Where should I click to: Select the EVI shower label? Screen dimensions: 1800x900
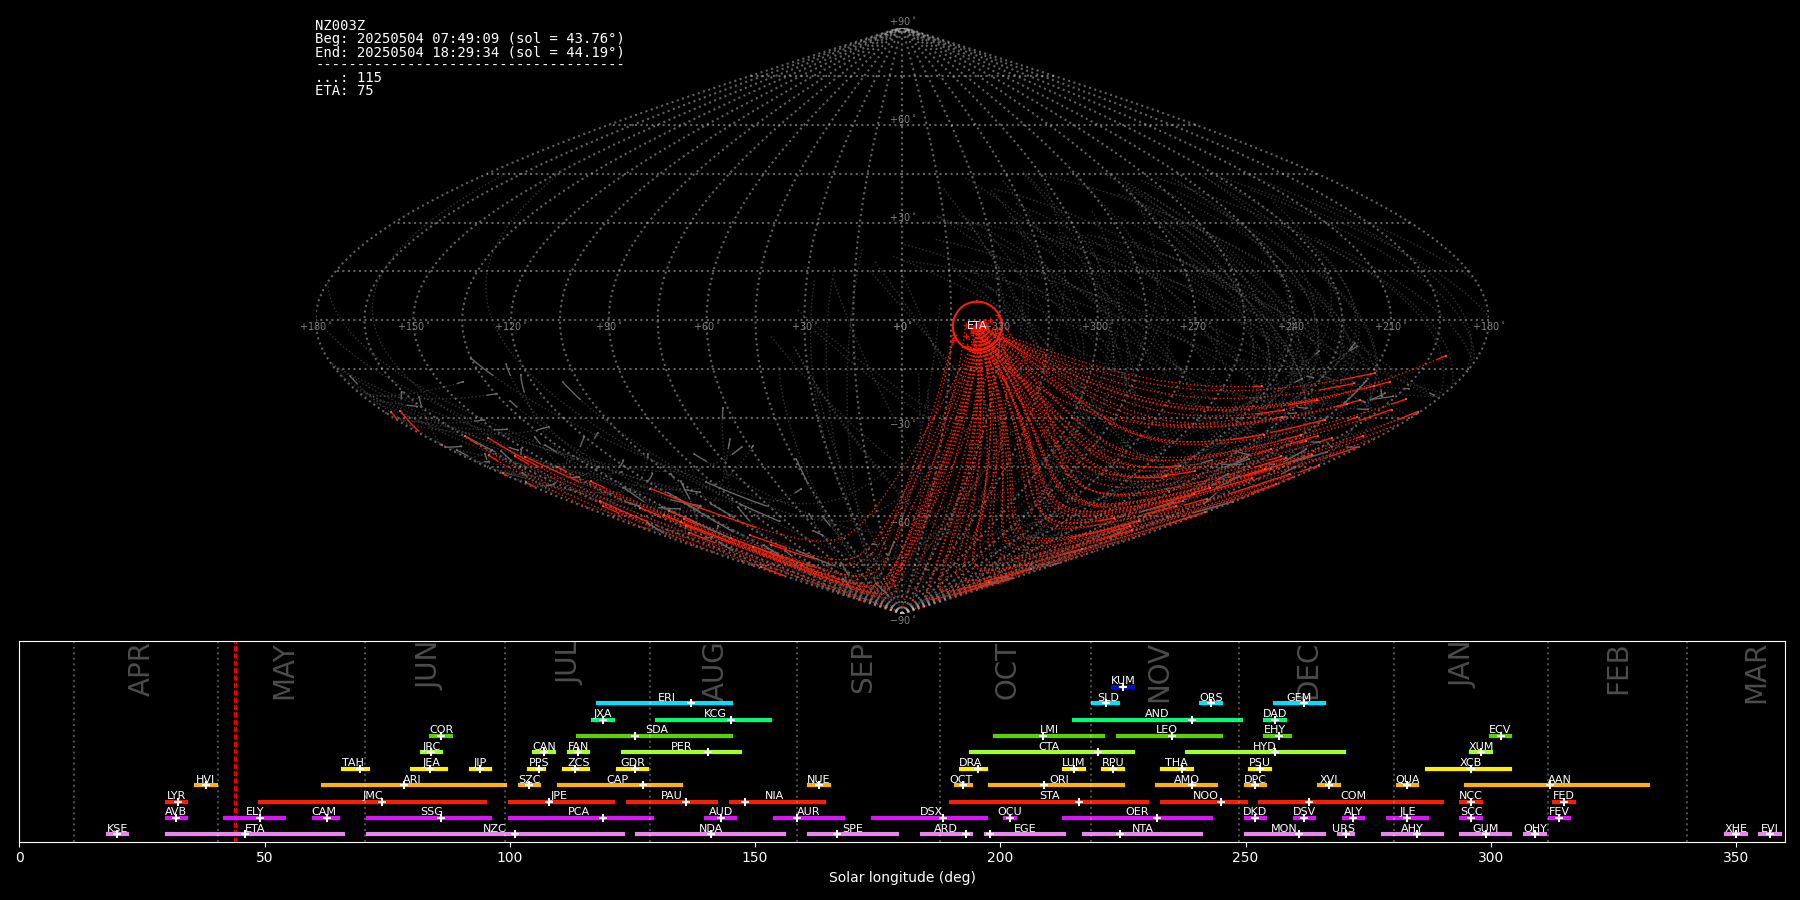click(x=1769, y=829)
